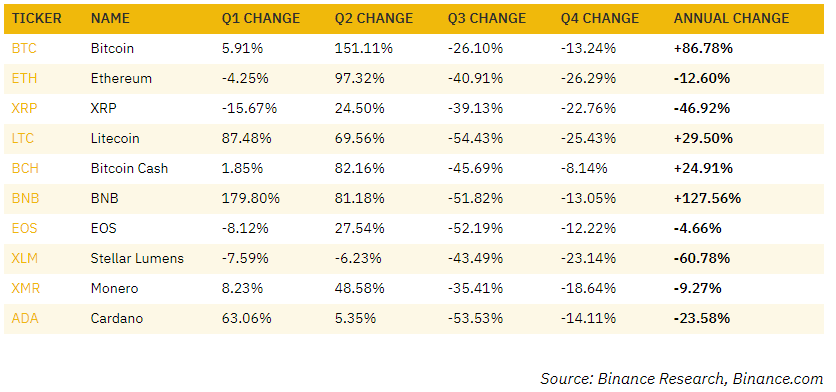
Task: Click Bitcoin's annual change +86.78%
Action: click(x=703, y=49)
